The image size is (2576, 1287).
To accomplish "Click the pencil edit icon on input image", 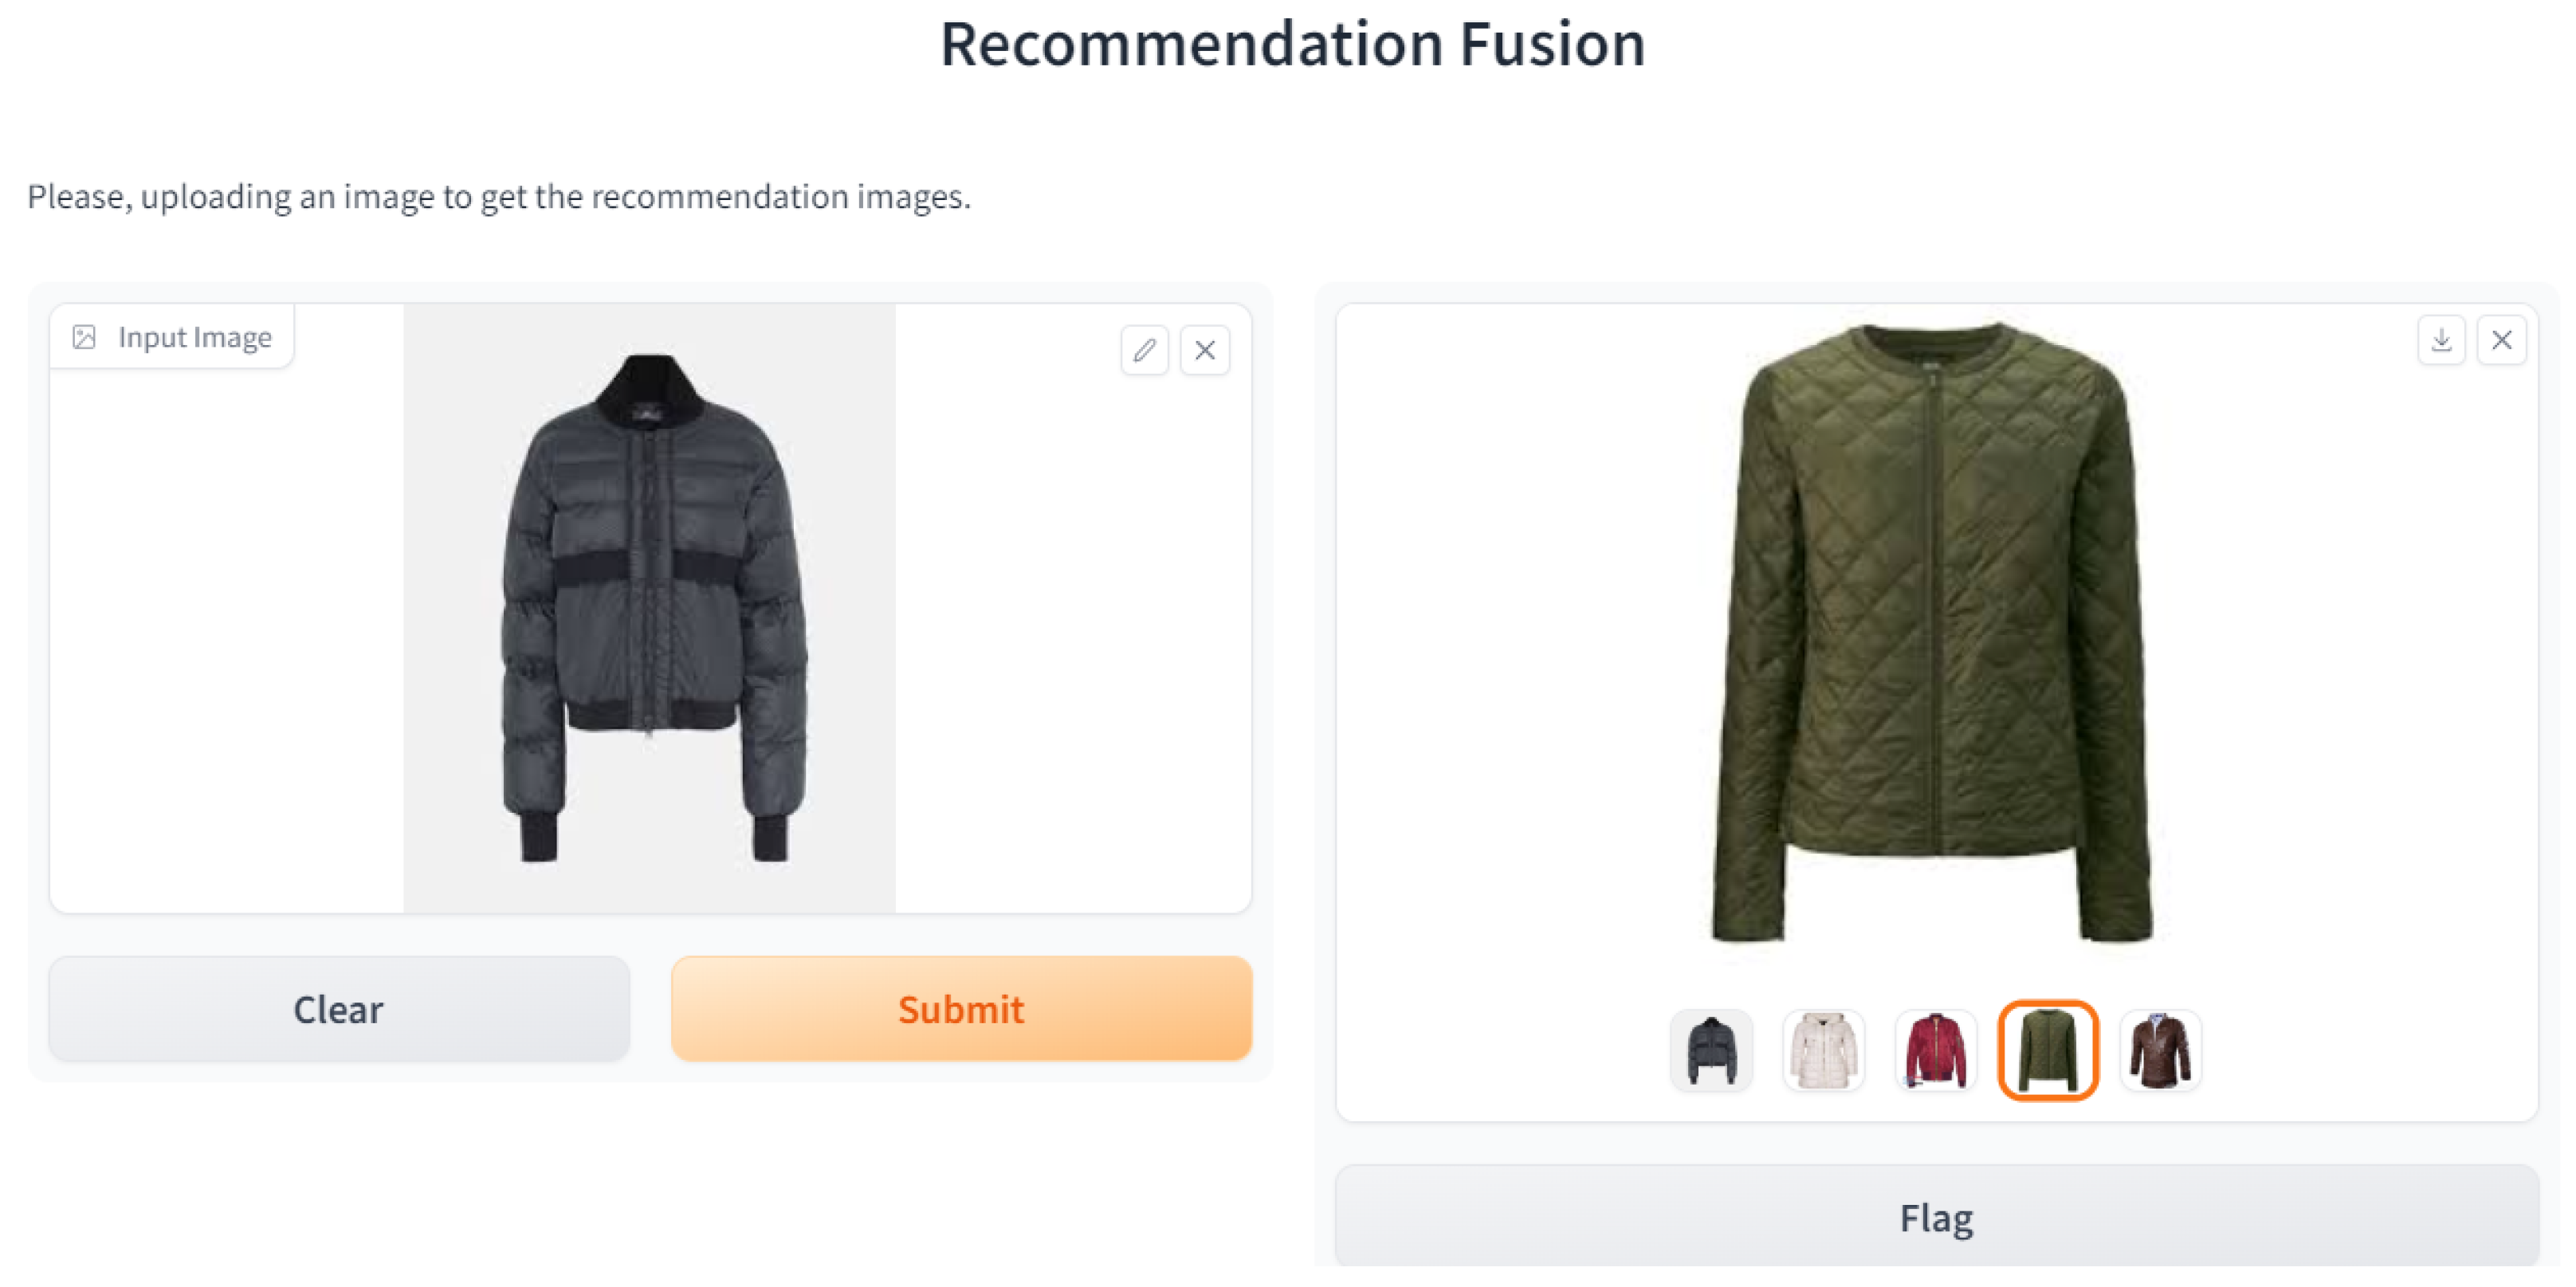I will click(1144, 350).
